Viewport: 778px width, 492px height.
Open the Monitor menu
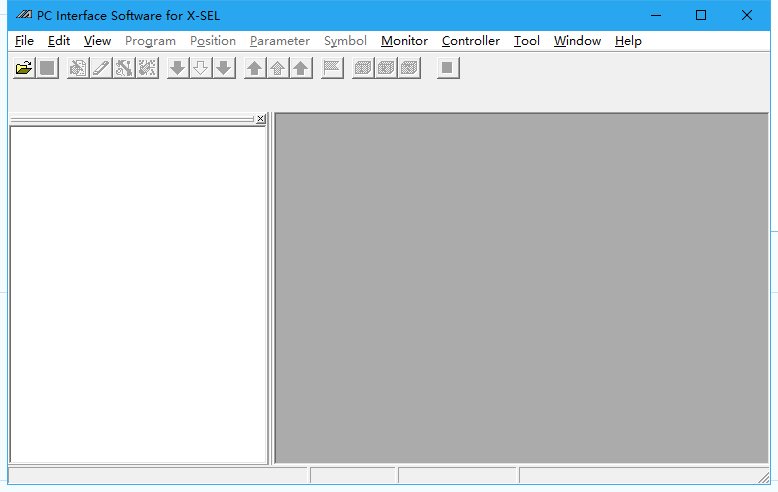[x=404, y=41]
